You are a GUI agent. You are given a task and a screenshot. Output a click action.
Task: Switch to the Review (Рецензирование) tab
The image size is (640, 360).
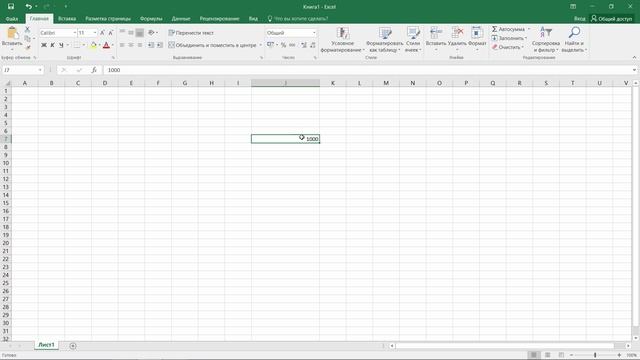click(219, 18)
